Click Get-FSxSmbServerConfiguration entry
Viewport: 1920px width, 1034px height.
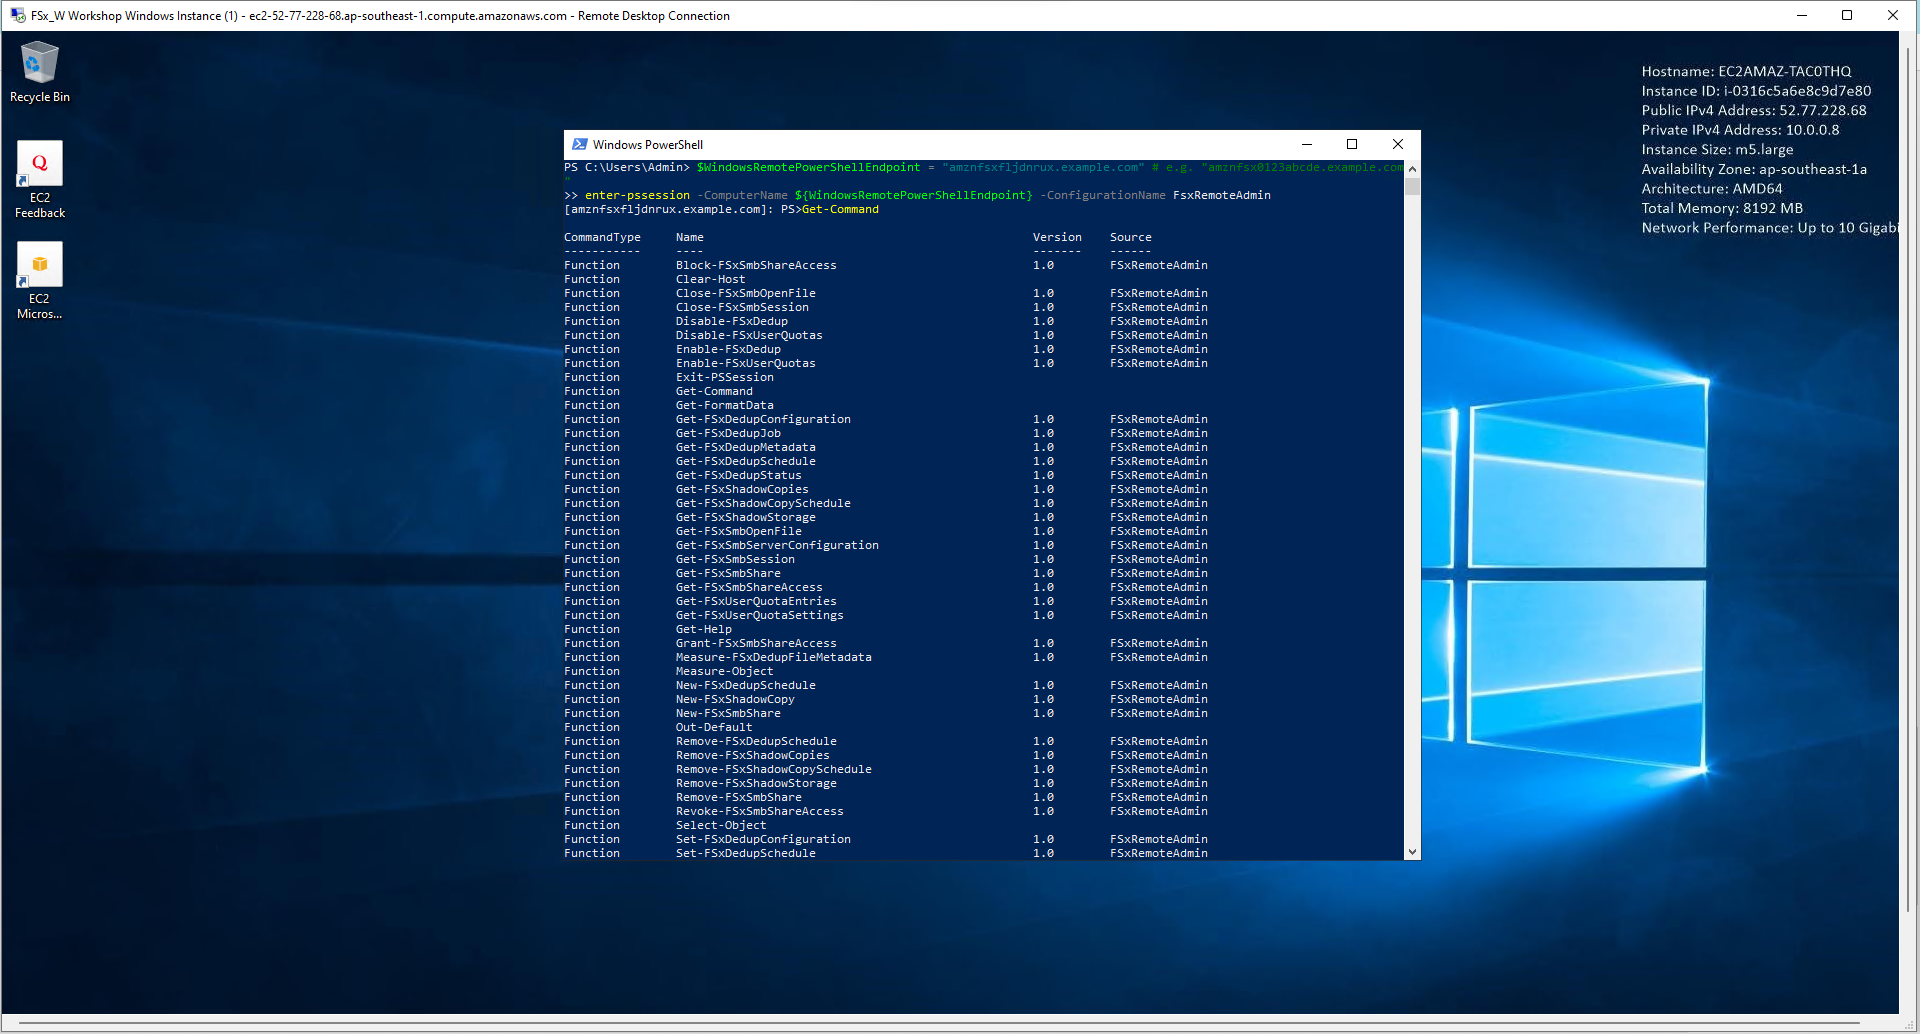(x=777, y=545)
